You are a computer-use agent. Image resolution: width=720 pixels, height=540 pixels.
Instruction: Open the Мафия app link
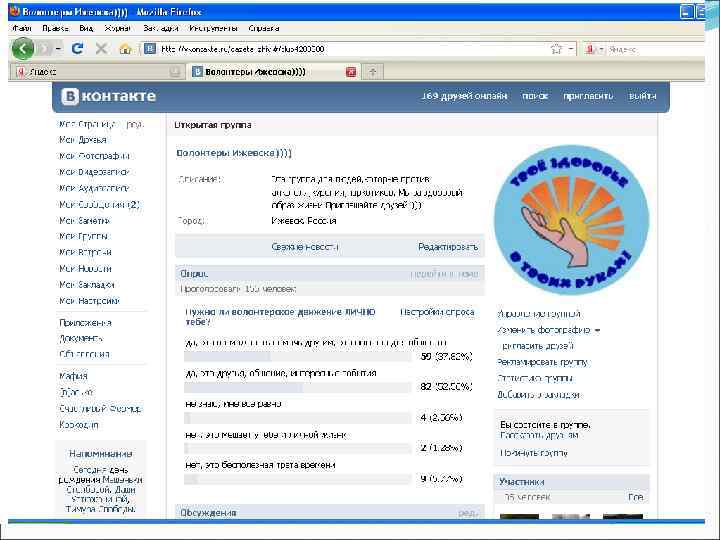coord(73,376)
